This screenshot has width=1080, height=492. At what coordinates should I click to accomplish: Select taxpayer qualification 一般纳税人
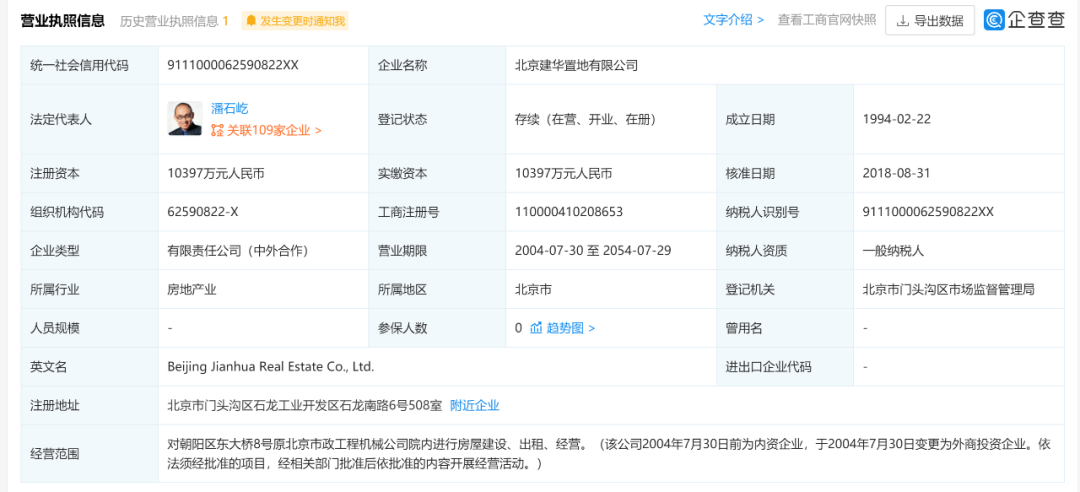point(893,251)
